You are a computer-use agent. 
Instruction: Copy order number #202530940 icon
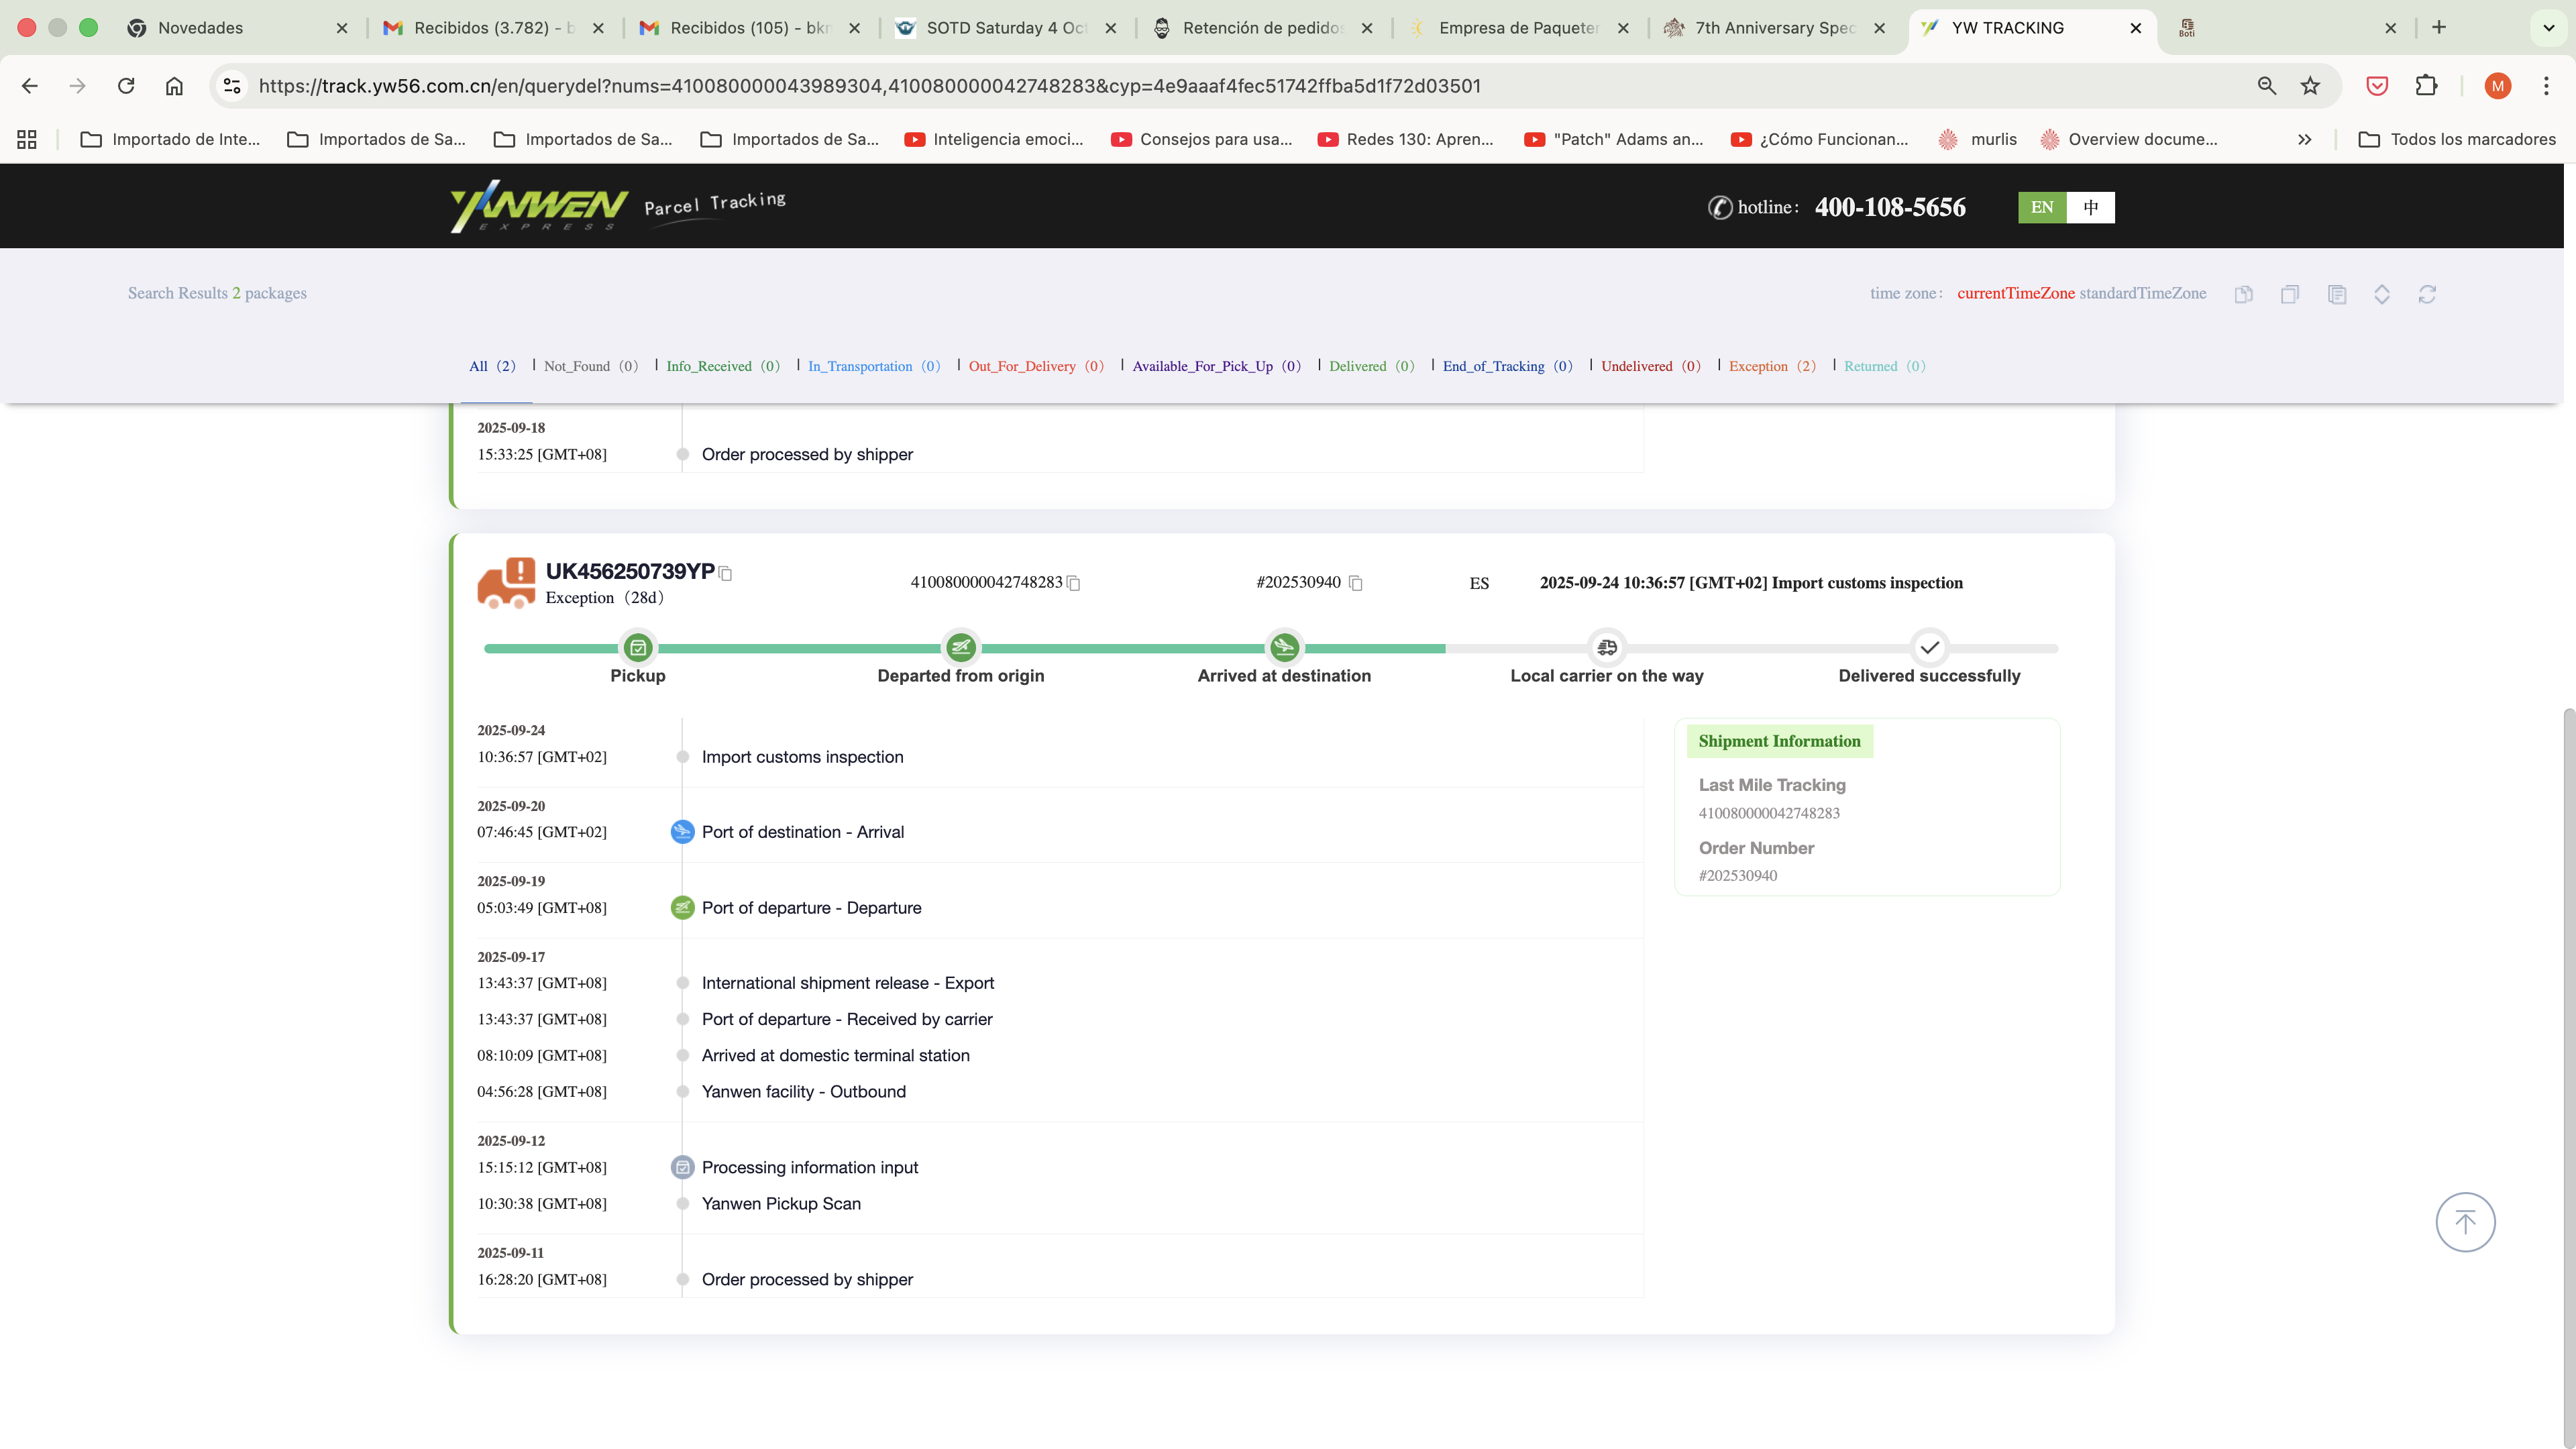[x=1356, y=583]
